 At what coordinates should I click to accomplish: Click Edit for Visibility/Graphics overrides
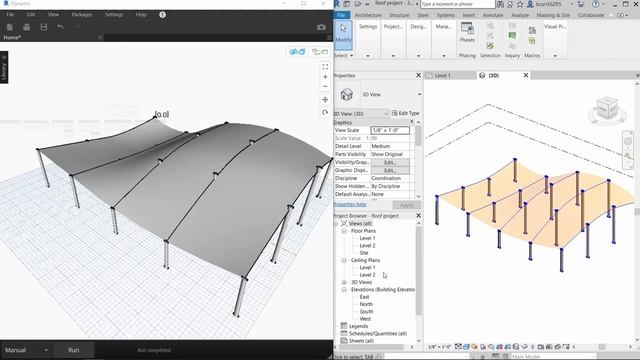point(390,162)
